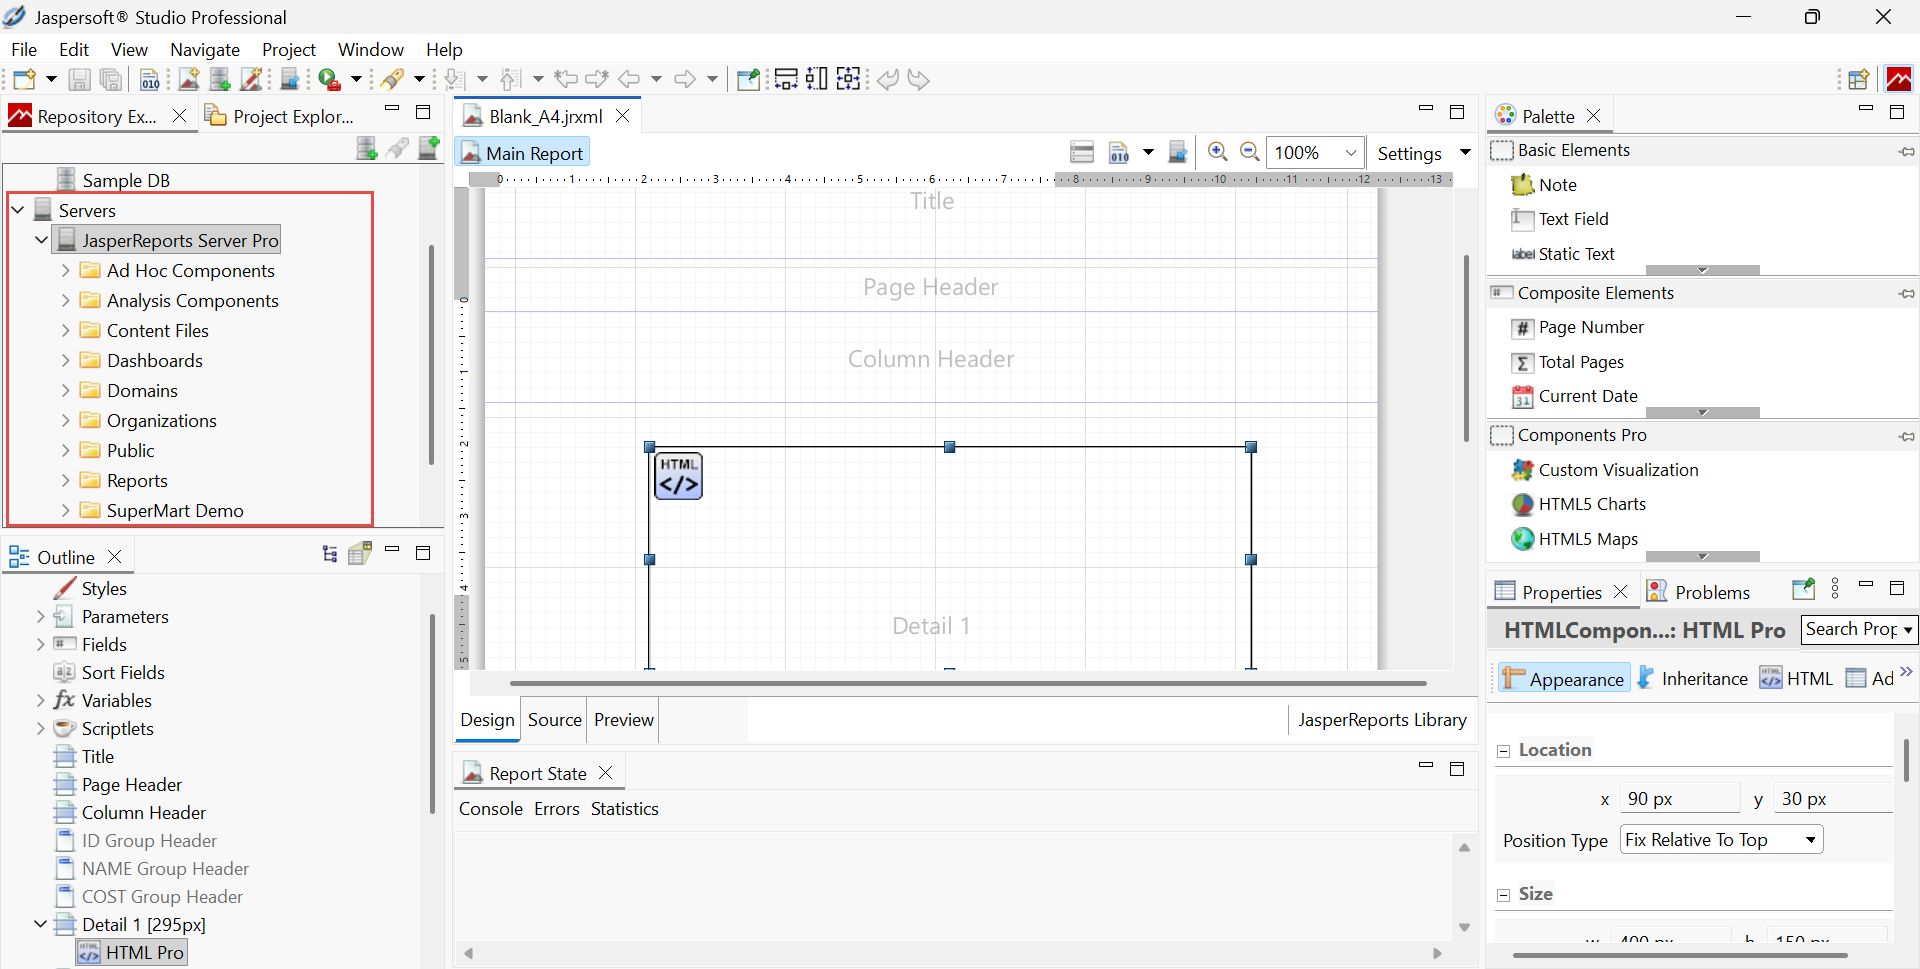Click the red Jaspersoft perspective icon
Viewport: 1920px width, 969px height.
click(1899, 79)
